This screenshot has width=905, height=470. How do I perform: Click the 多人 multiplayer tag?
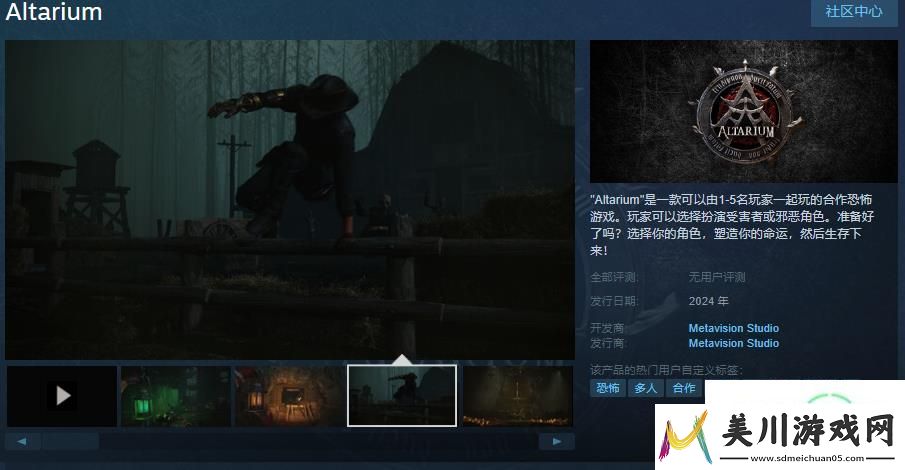coord(645,388)
